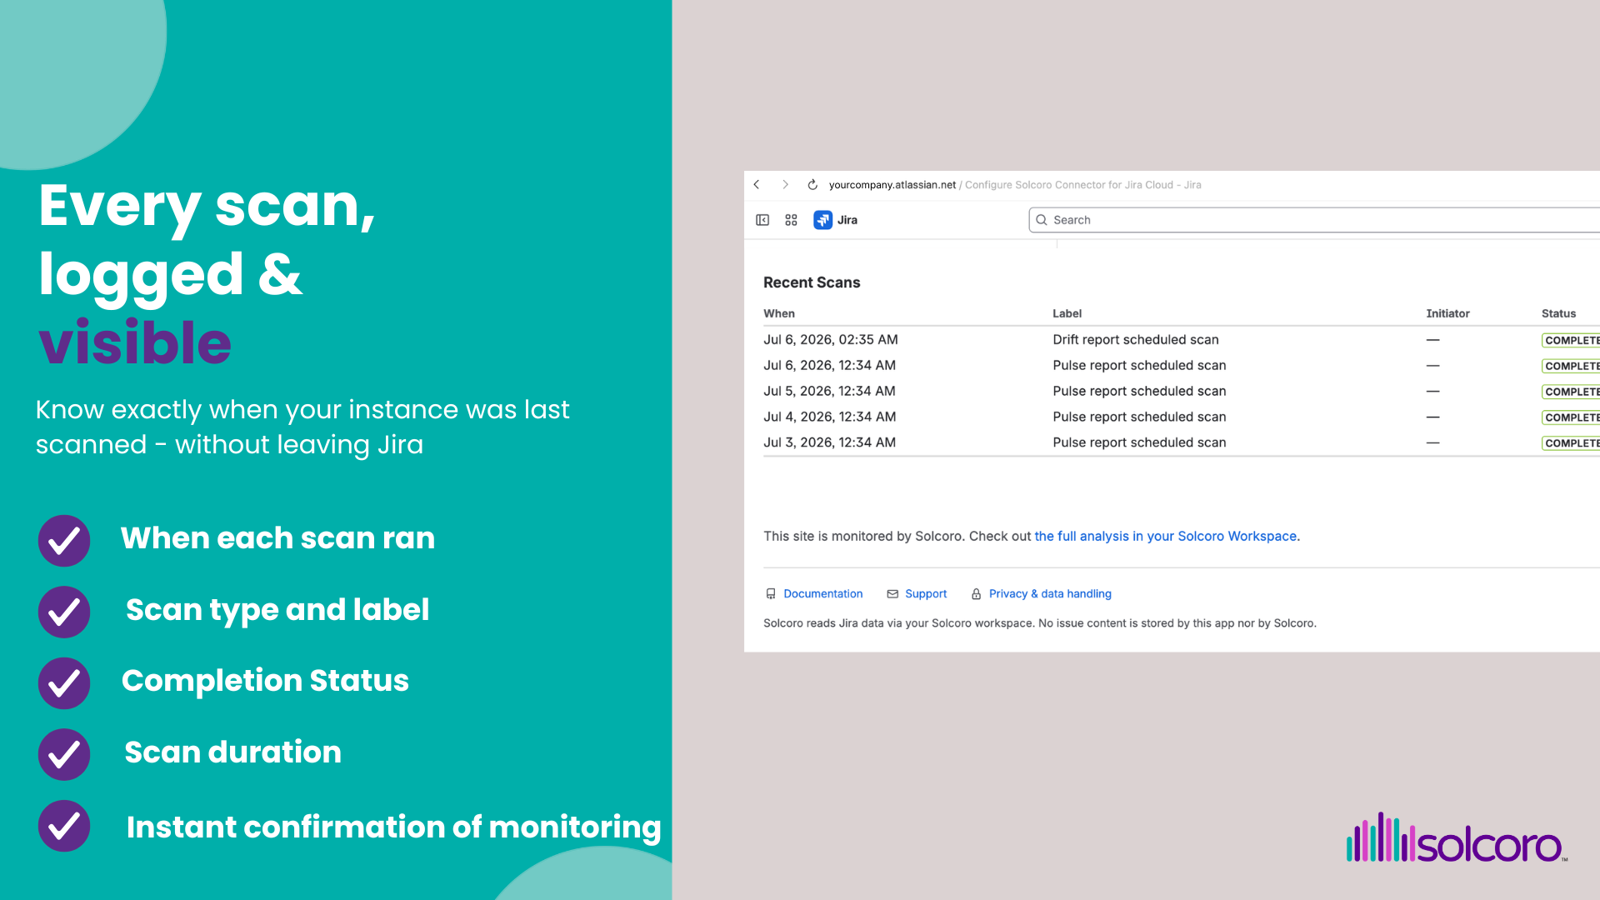Open Privacy & data handling link
Screen dimensions: 1600x900
[1050, 594]
